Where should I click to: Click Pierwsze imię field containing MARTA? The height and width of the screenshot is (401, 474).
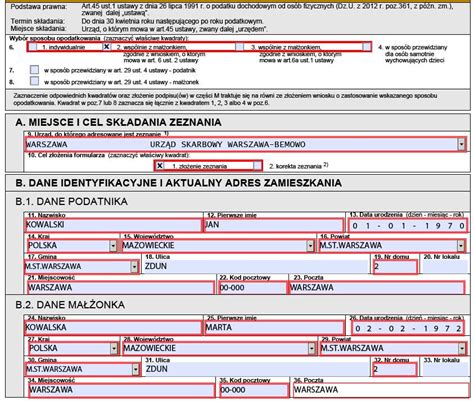[274, 328]
